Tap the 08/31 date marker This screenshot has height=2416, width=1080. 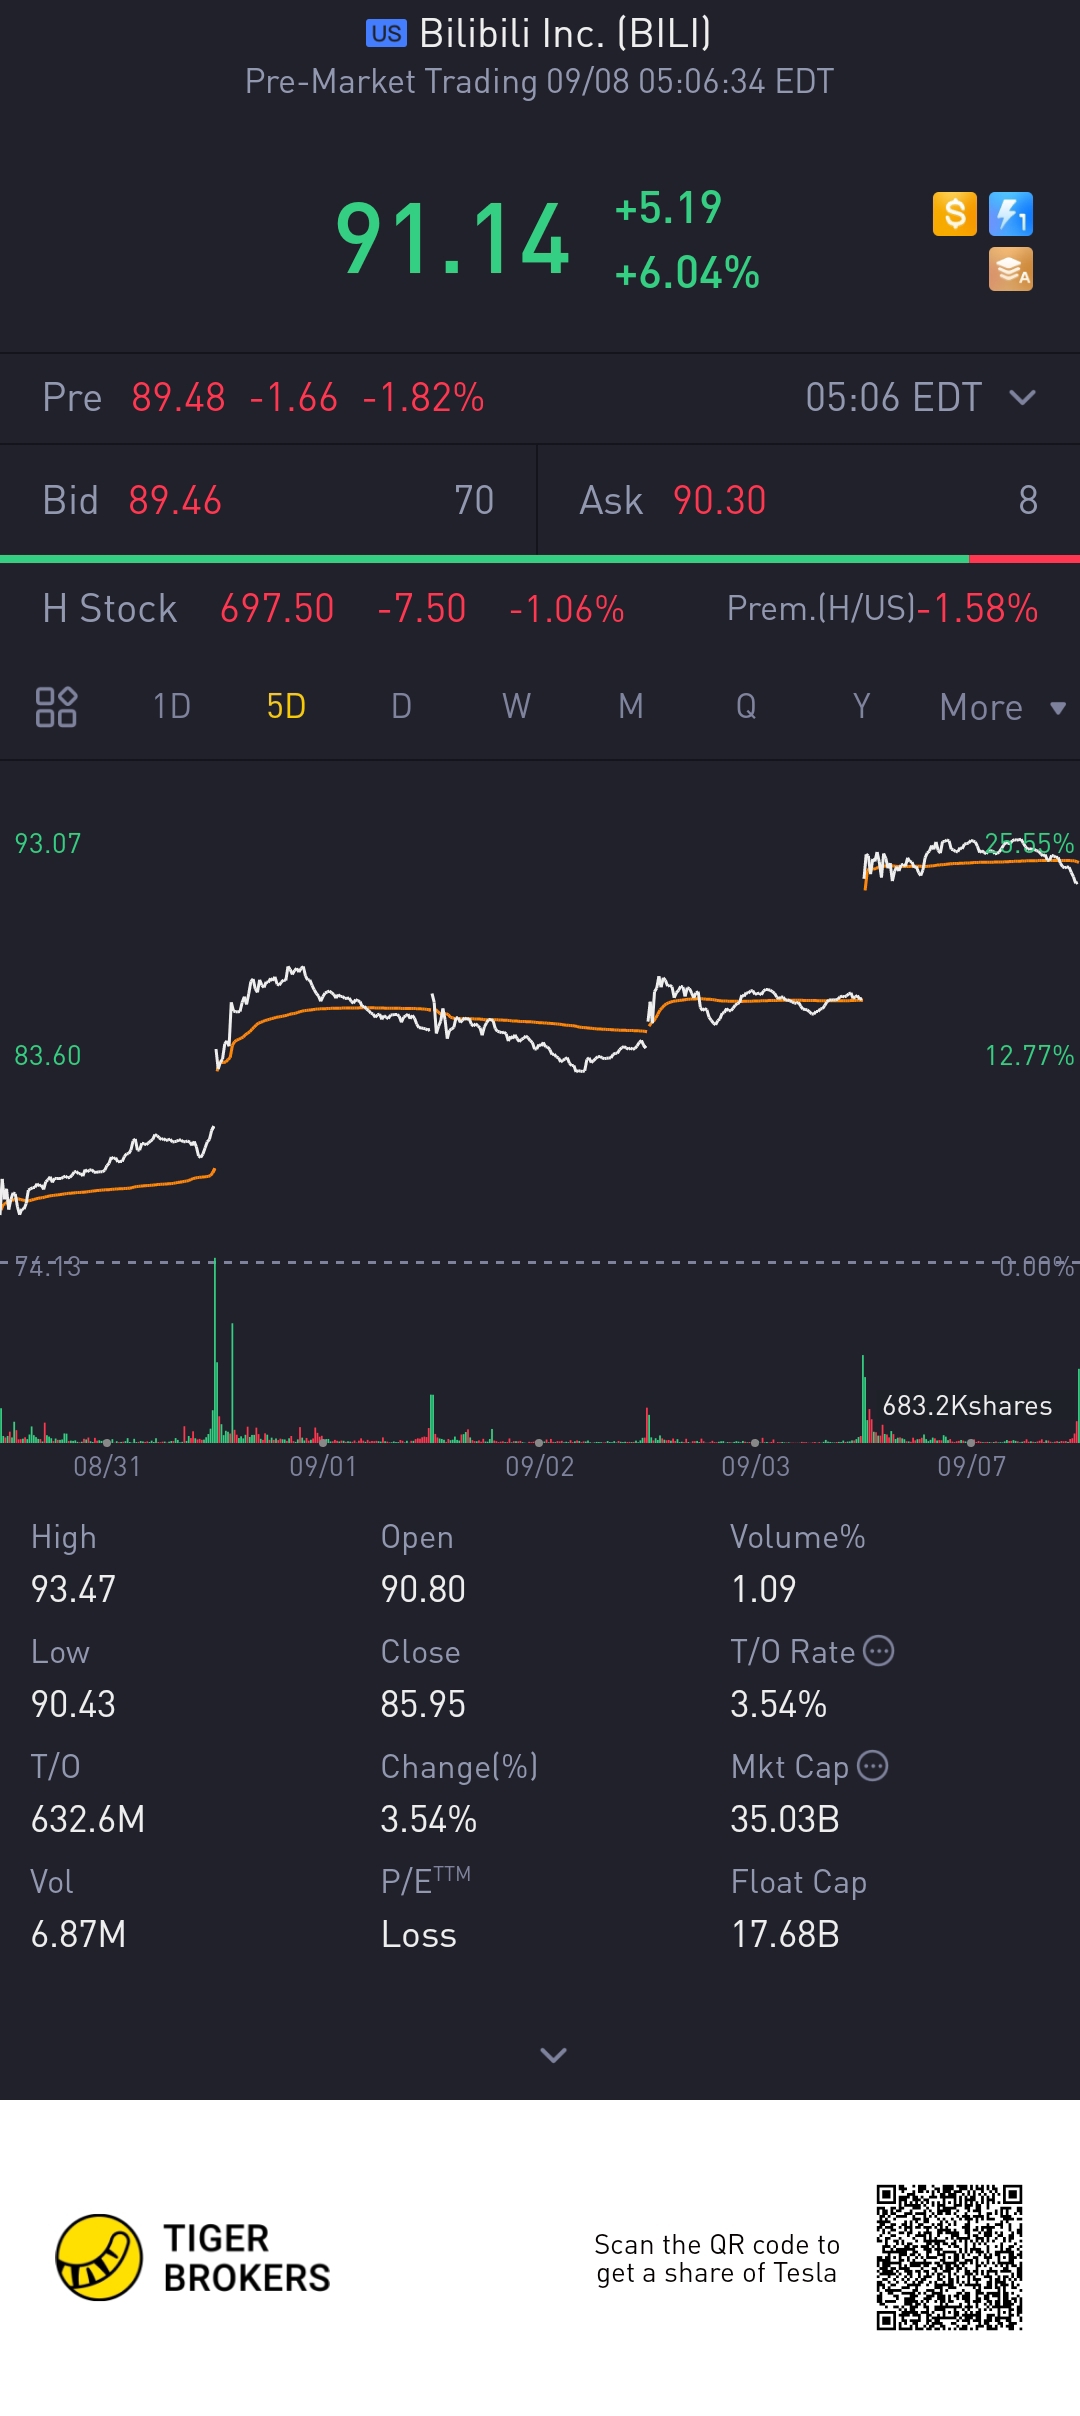point(107,1467)
